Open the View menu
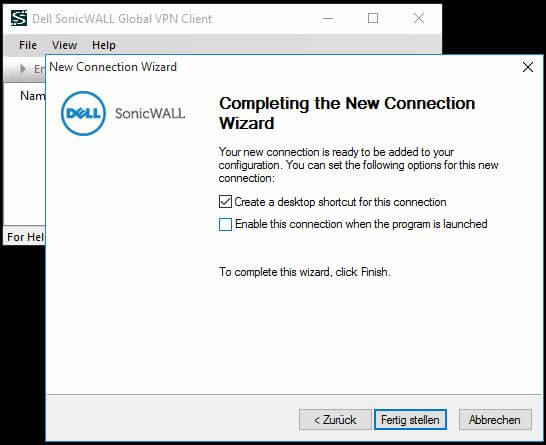 pos(64,45)
